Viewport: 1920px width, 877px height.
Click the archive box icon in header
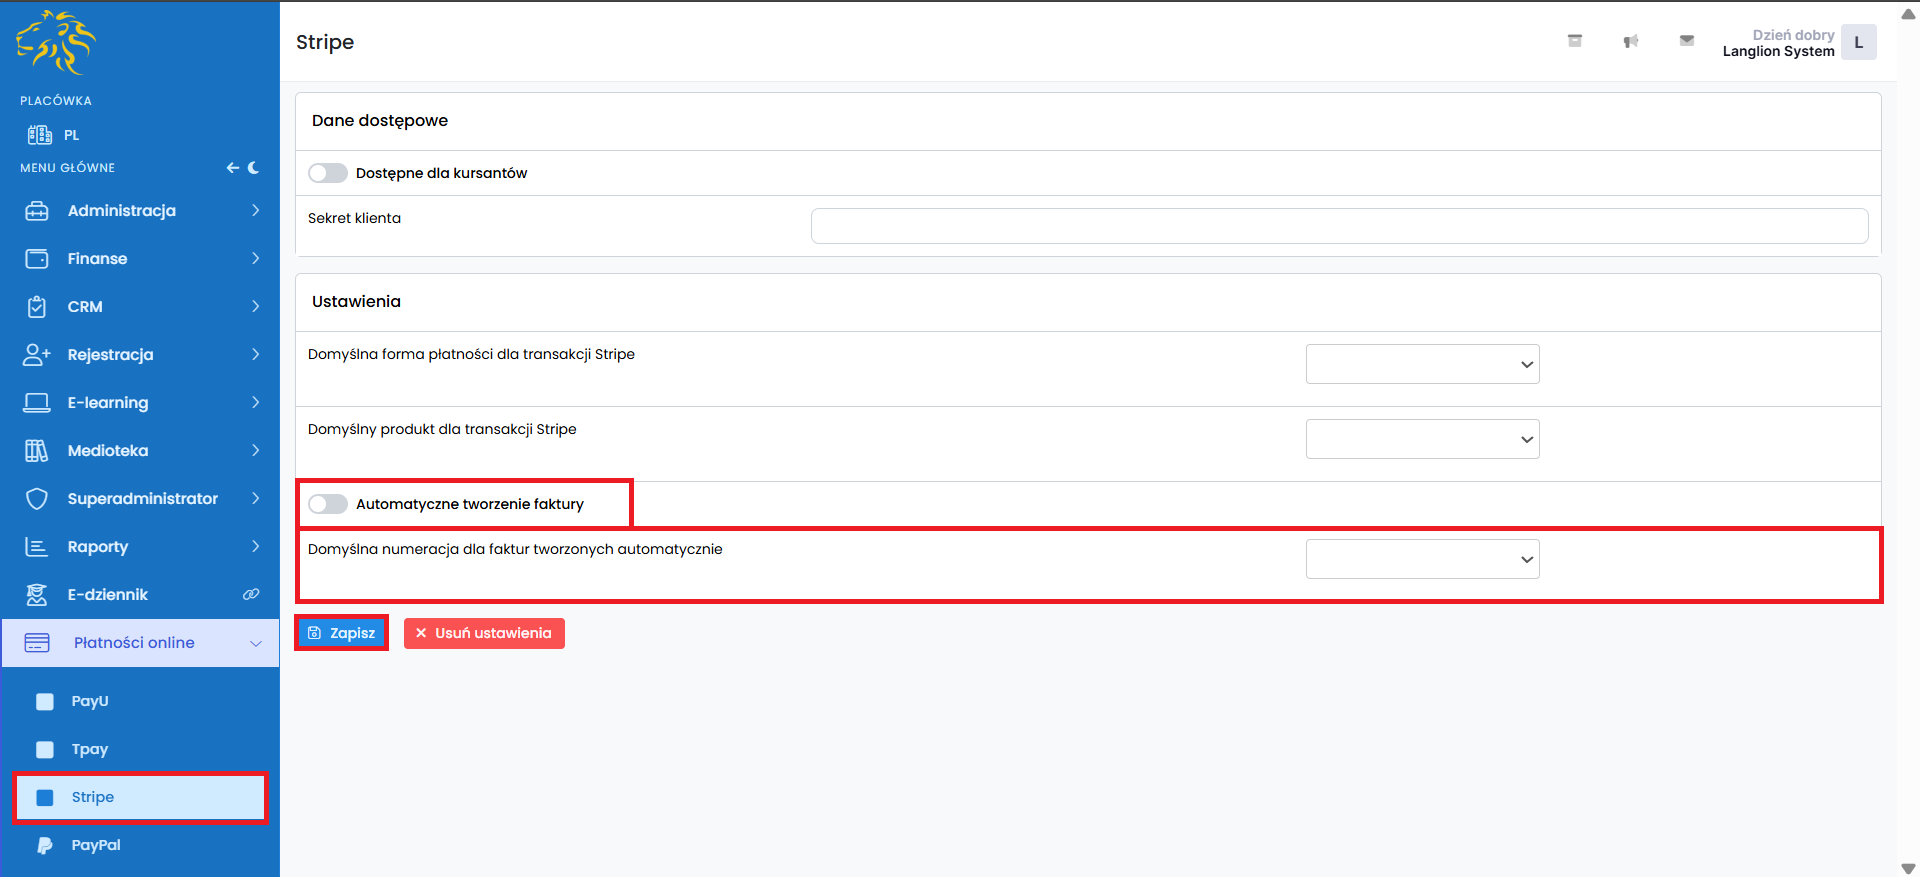point(1574,41)
